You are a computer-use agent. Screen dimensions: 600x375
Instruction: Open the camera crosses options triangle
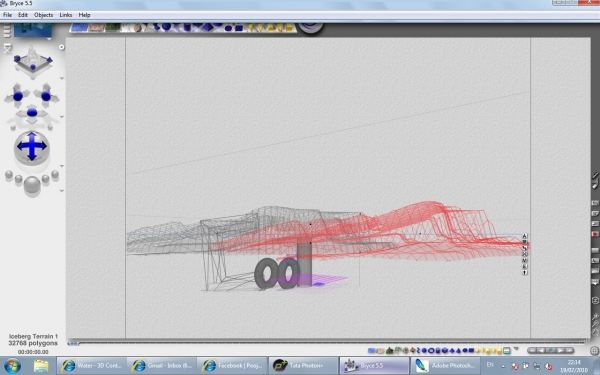[x=62, y=117]
